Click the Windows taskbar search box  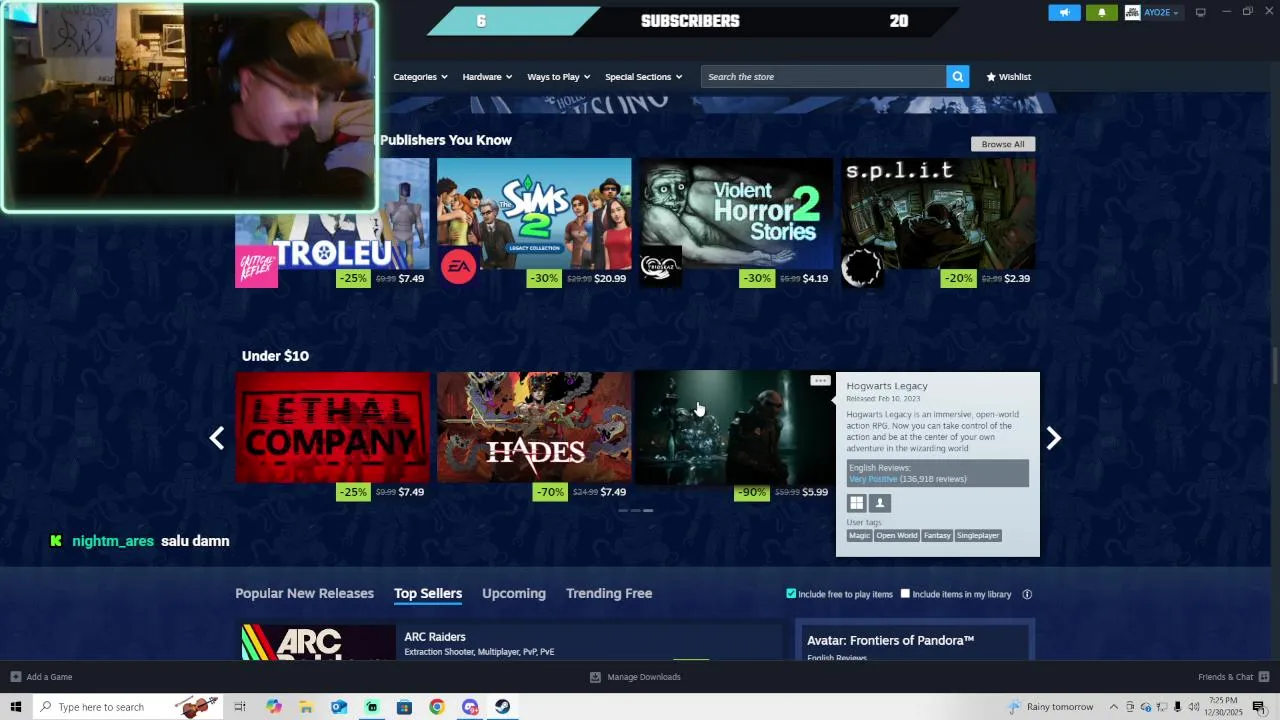(x=127, y=707)
